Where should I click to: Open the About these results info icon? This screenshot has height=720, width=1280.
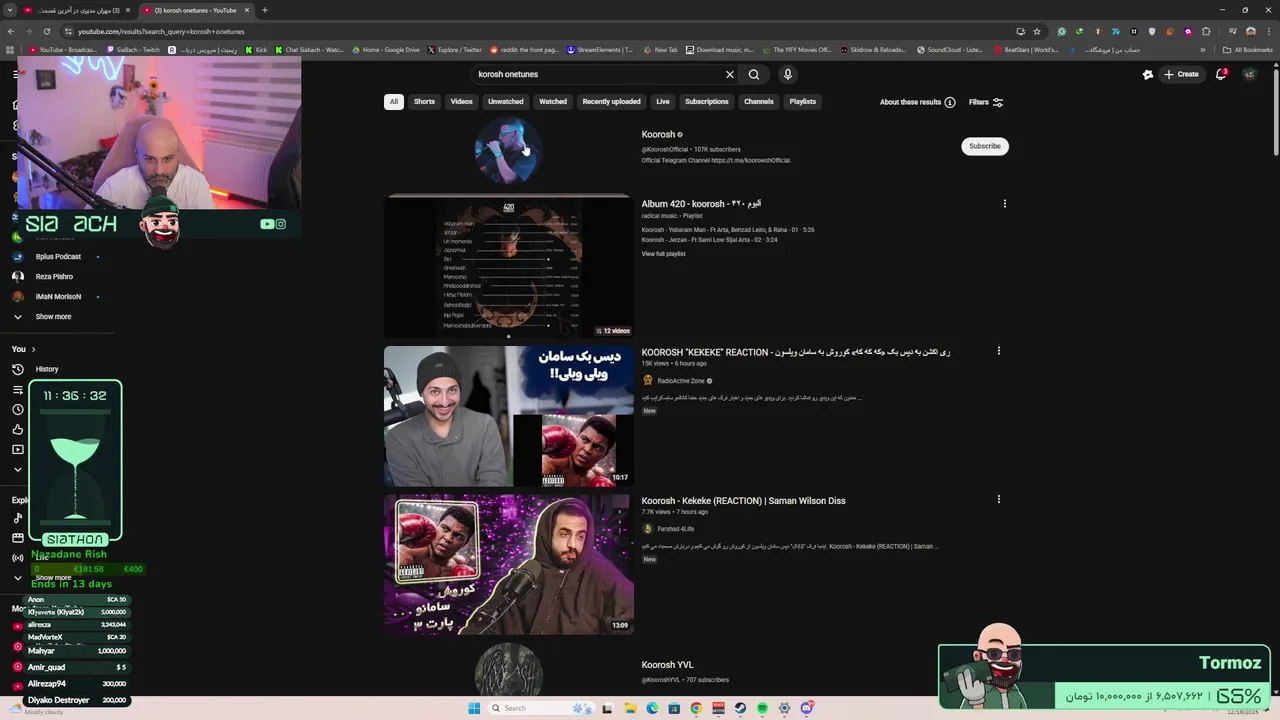[950, 102]
